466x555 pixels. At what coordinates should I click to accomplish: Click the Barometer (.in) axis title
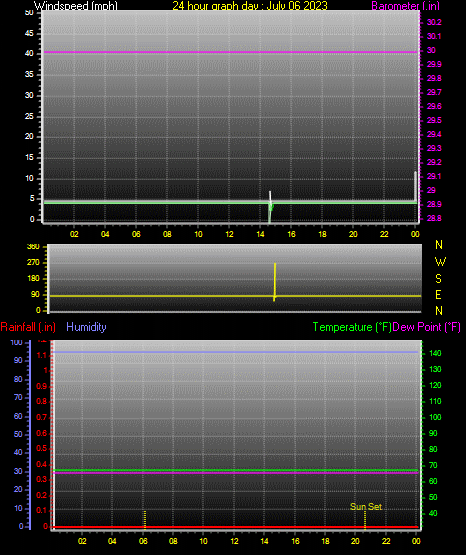[x=405, y=6]
